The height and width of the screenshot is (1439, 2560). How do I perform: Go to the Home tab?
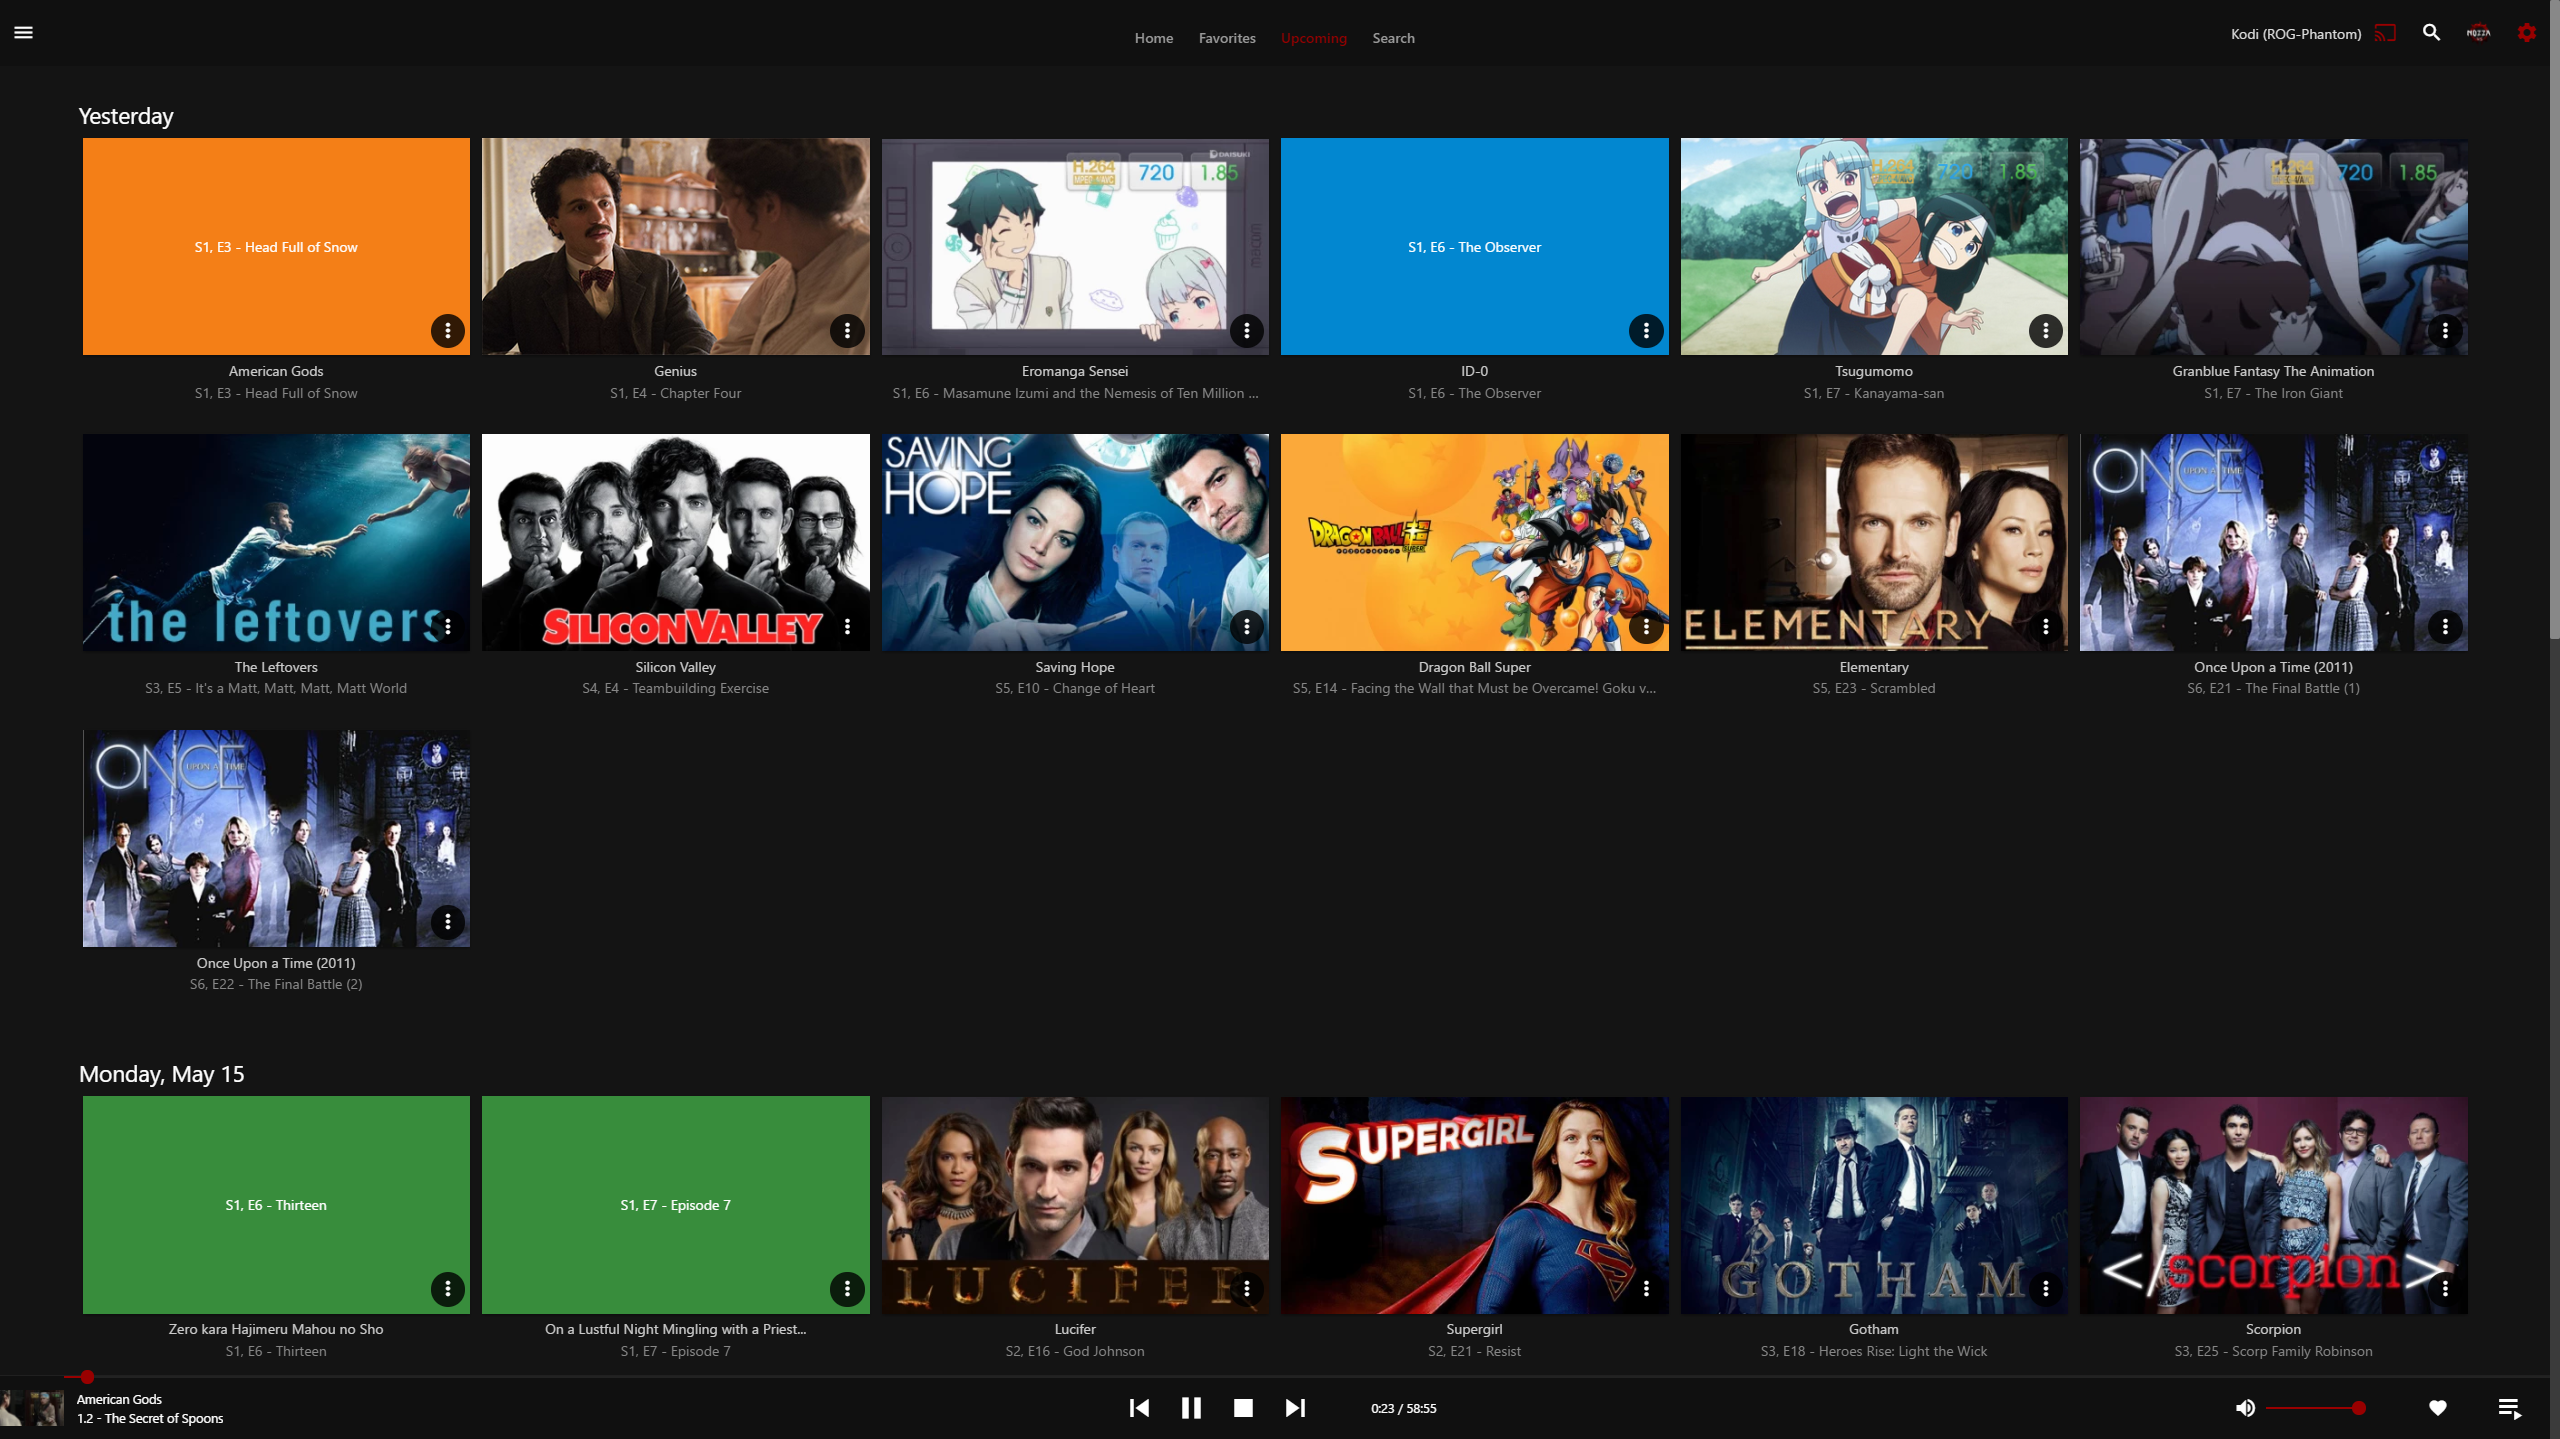1153,38
